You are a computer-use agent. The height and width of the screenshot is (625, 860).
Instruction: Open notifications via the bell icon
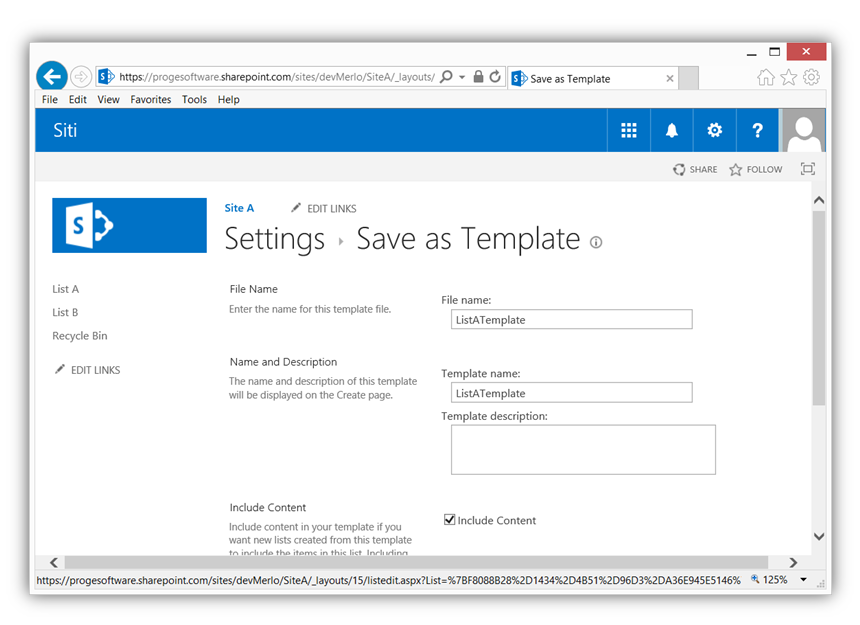[671, 130]
